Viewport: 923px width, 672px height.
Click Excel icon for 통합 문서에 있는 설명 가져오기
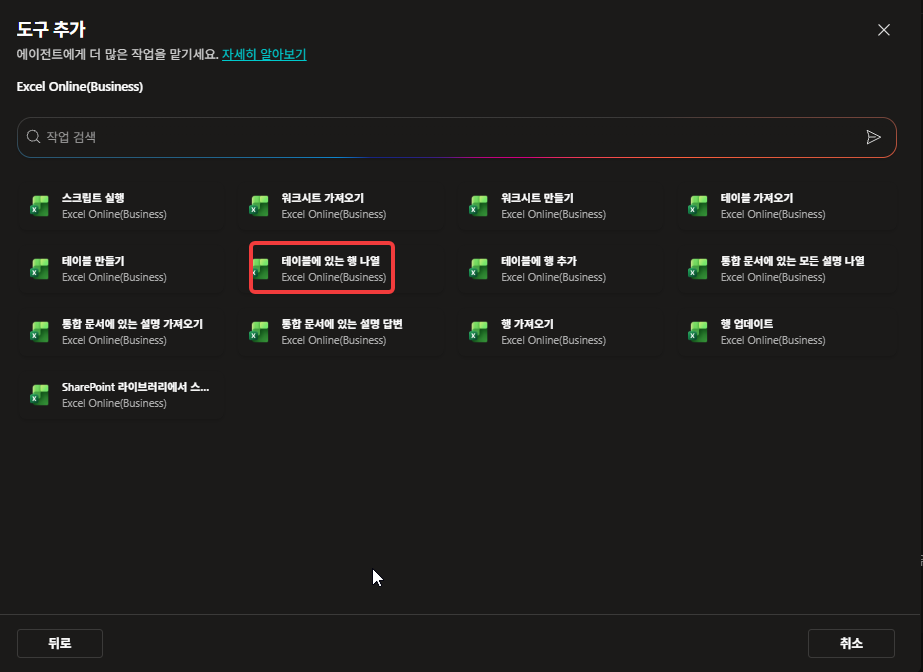tap(39, 332)
